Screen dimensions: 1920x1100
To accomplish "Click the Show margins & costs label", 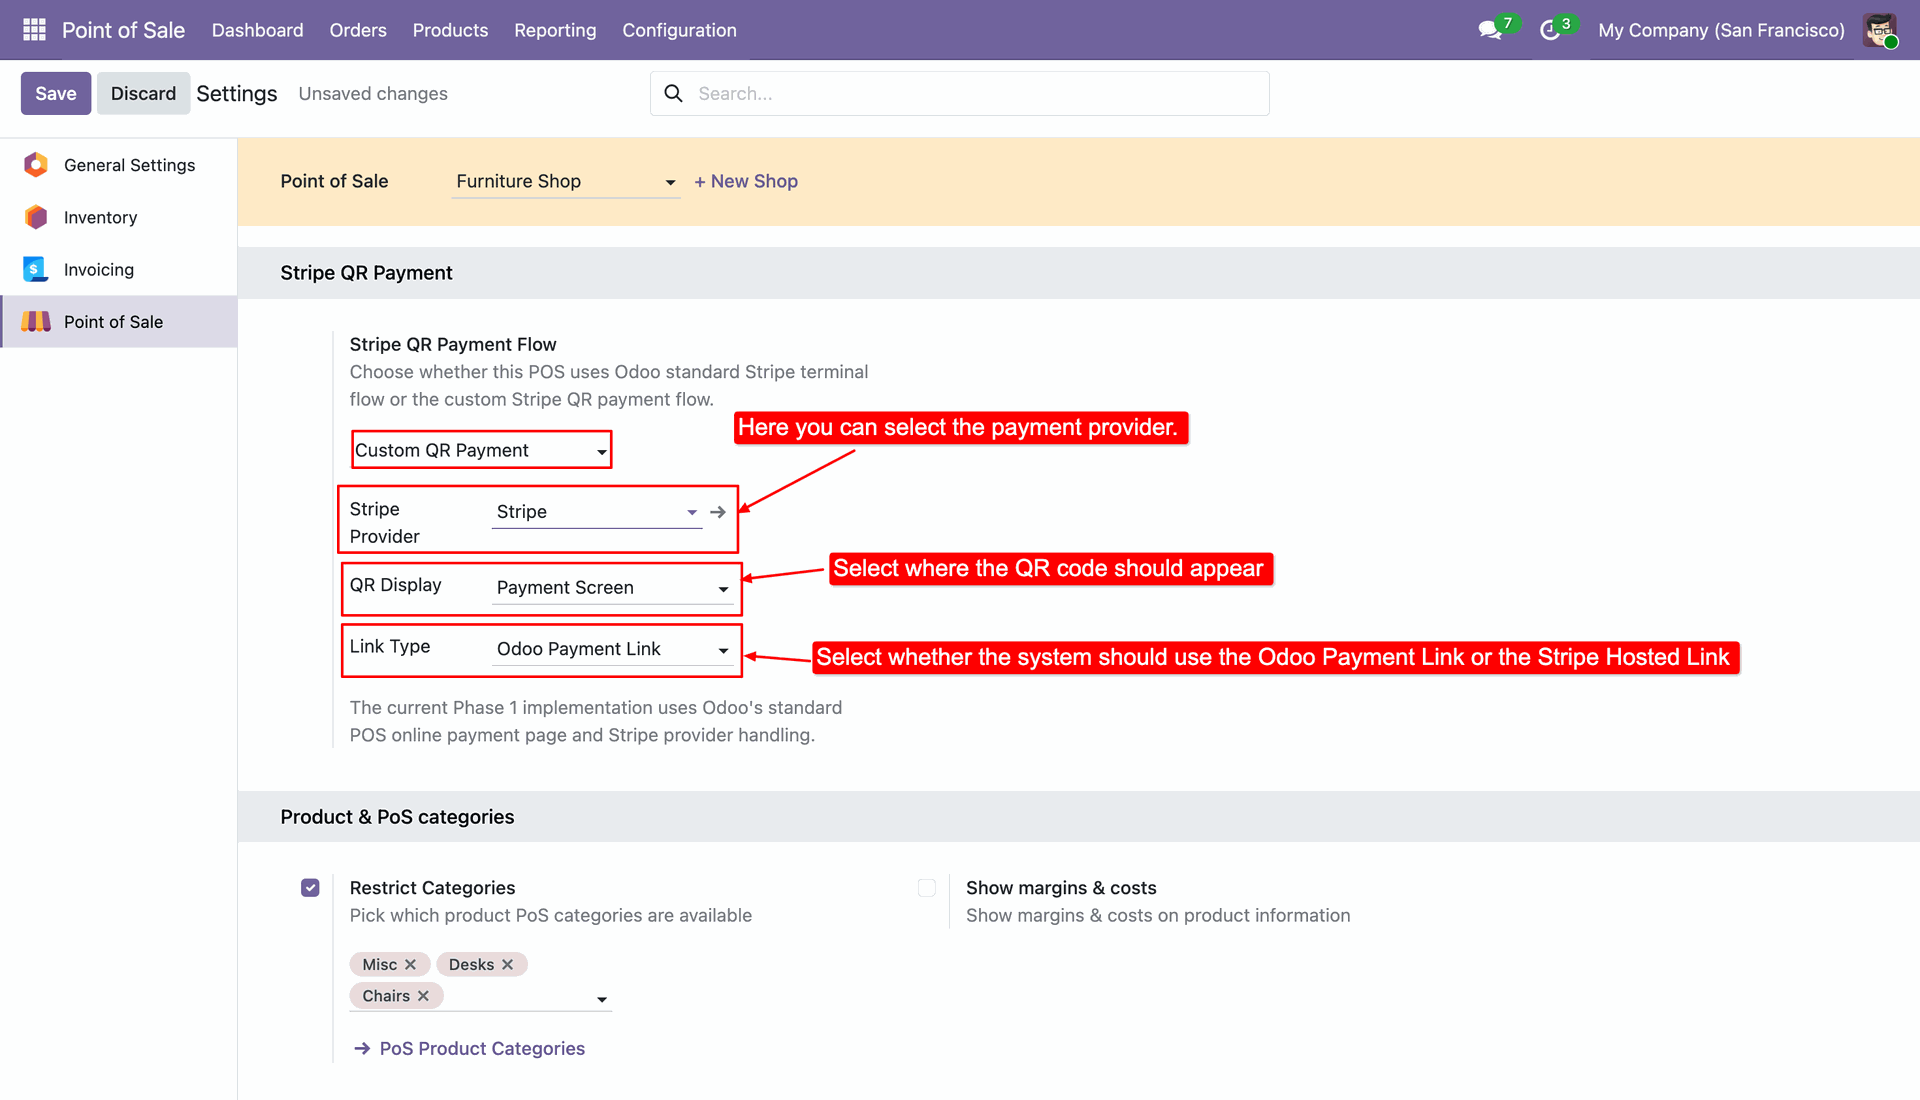I will (x=1061, y=888).
